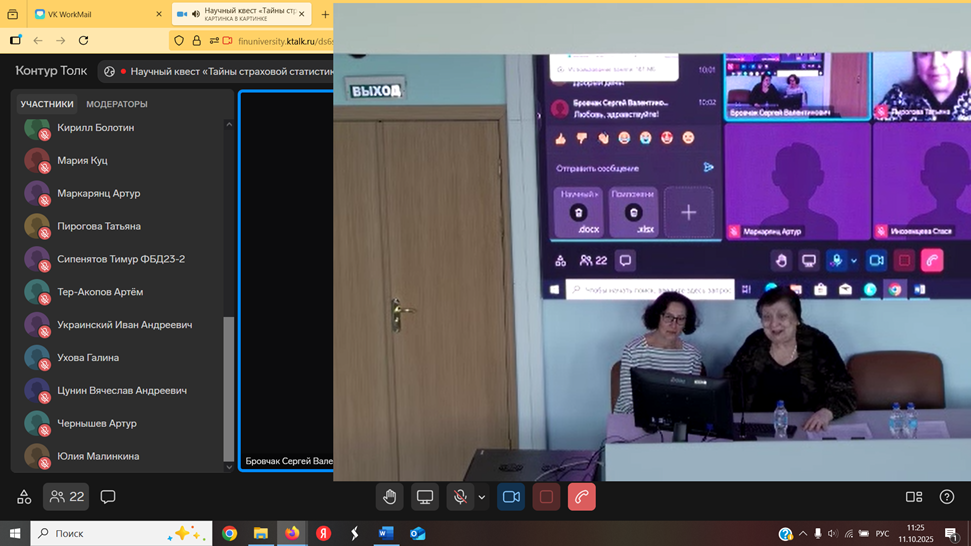Change the video layout view icon
The image size is (971, 546).
913,497
